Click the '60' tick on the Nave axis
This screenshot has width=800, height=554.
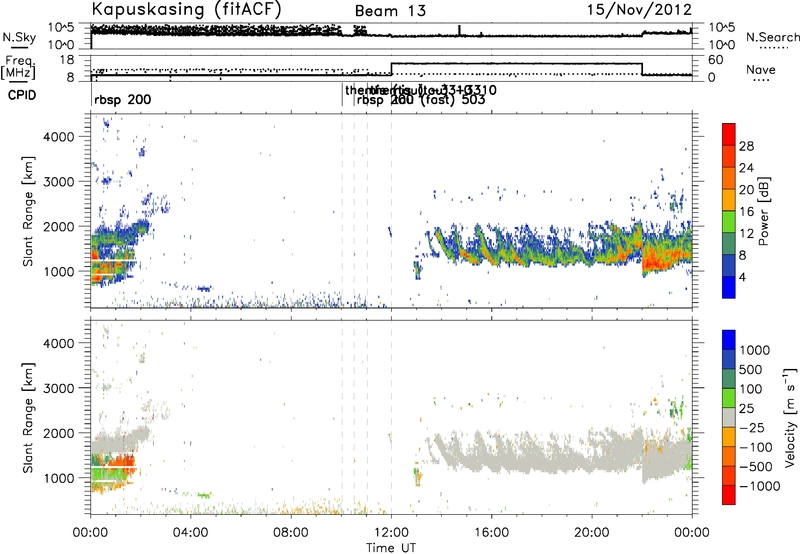(x=716, y=60)
